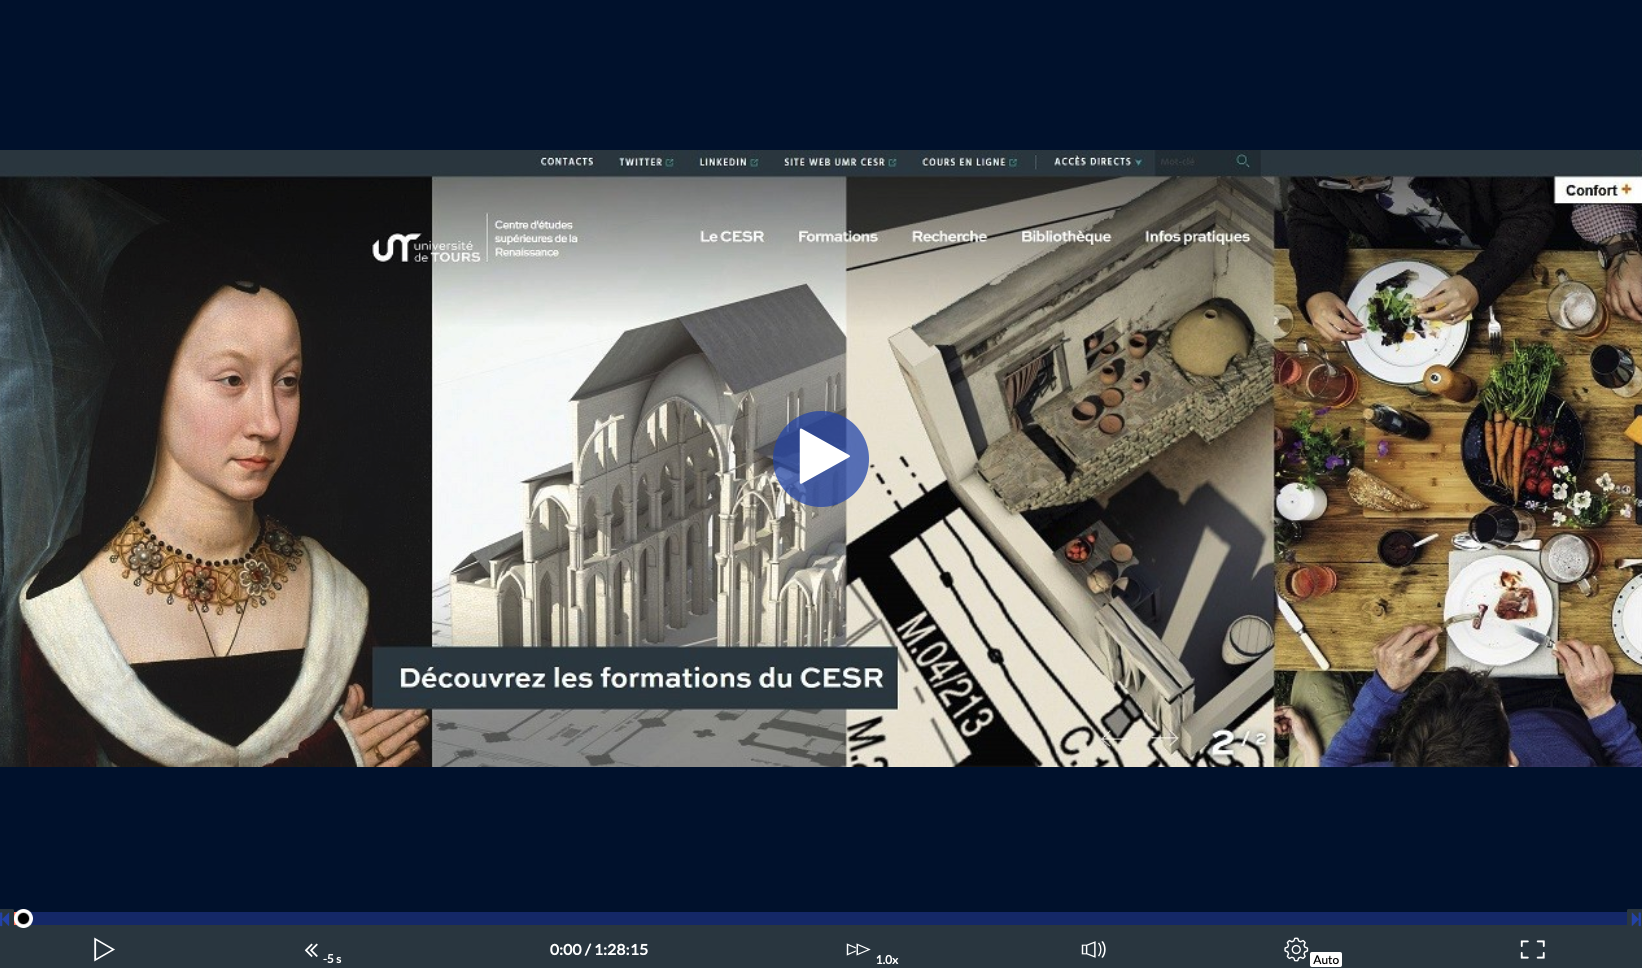
Task: Change playback speed with the 1.0x fast-forward icon
Action: (857, 949)
